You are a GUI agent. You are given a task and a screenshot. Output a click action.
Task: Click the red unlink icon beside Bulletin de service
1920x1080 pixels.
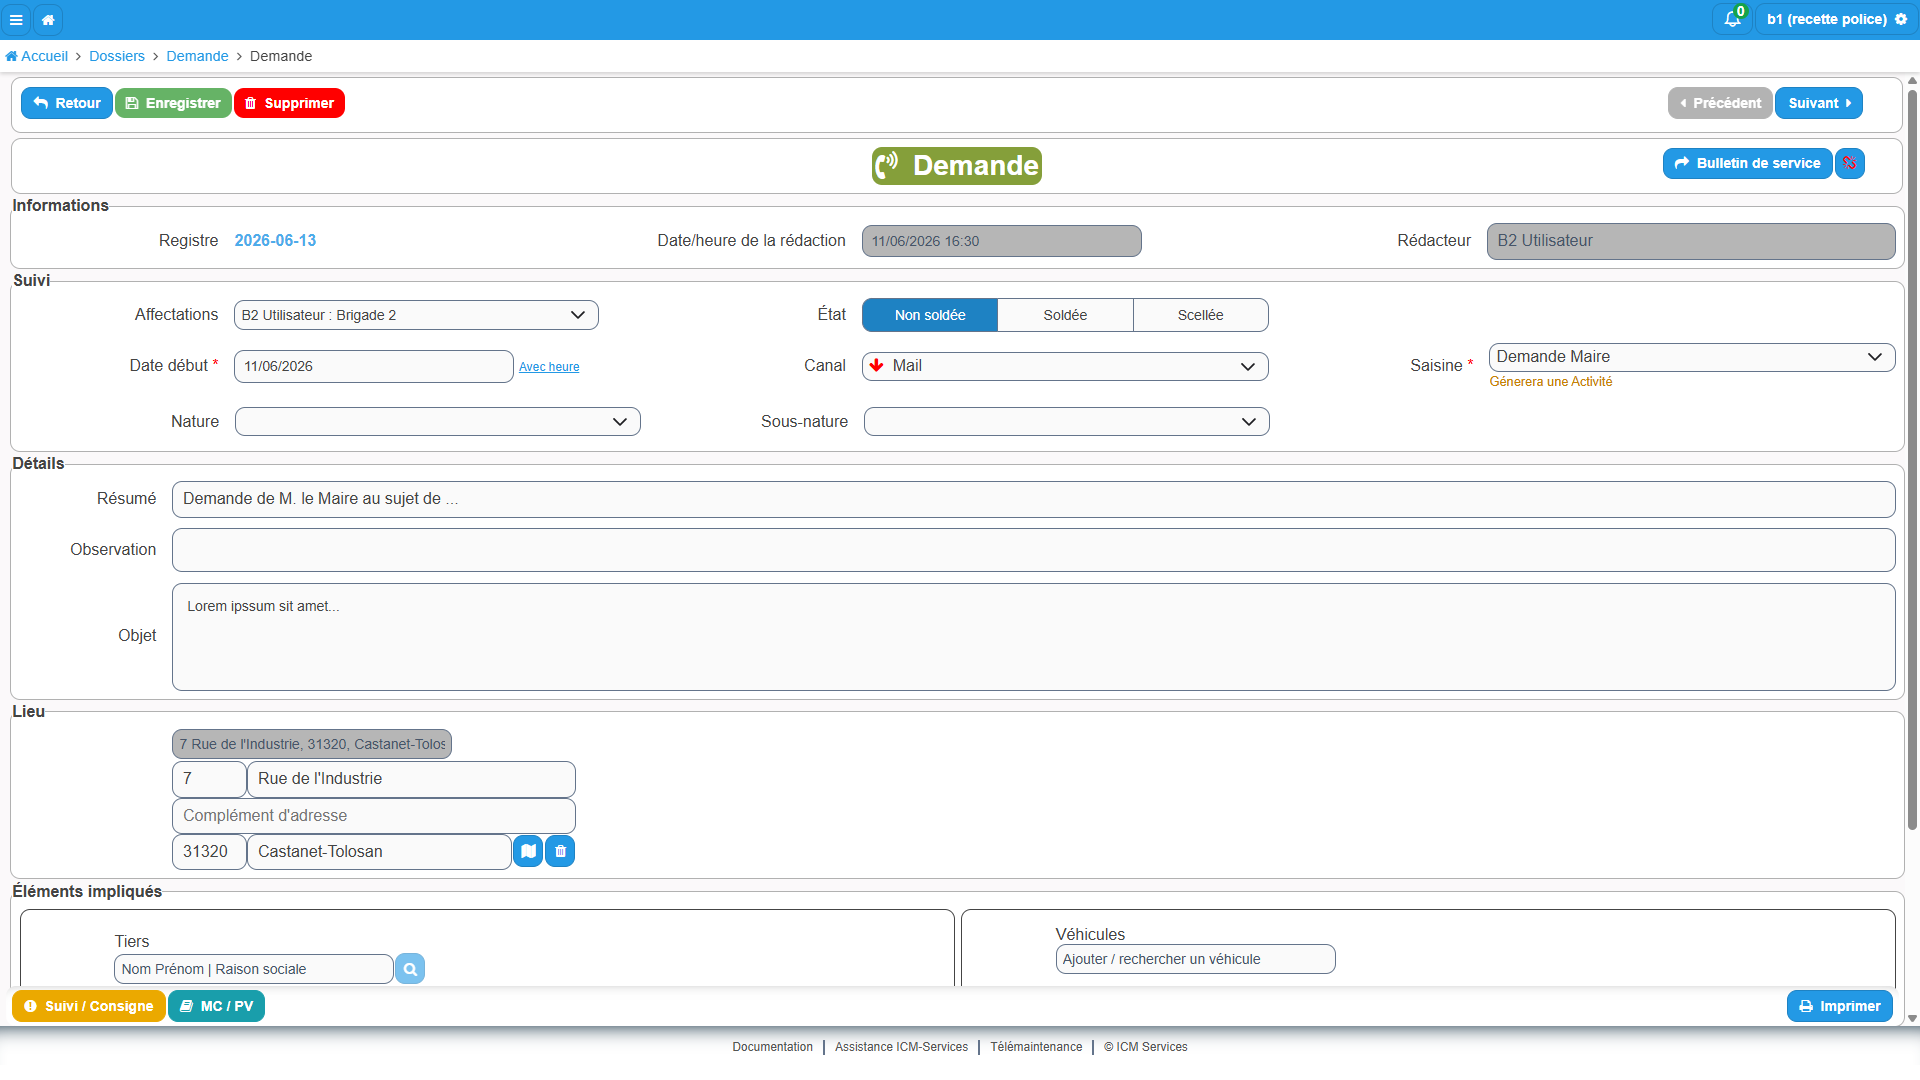pyautogui.click(x=1850, y=163)
